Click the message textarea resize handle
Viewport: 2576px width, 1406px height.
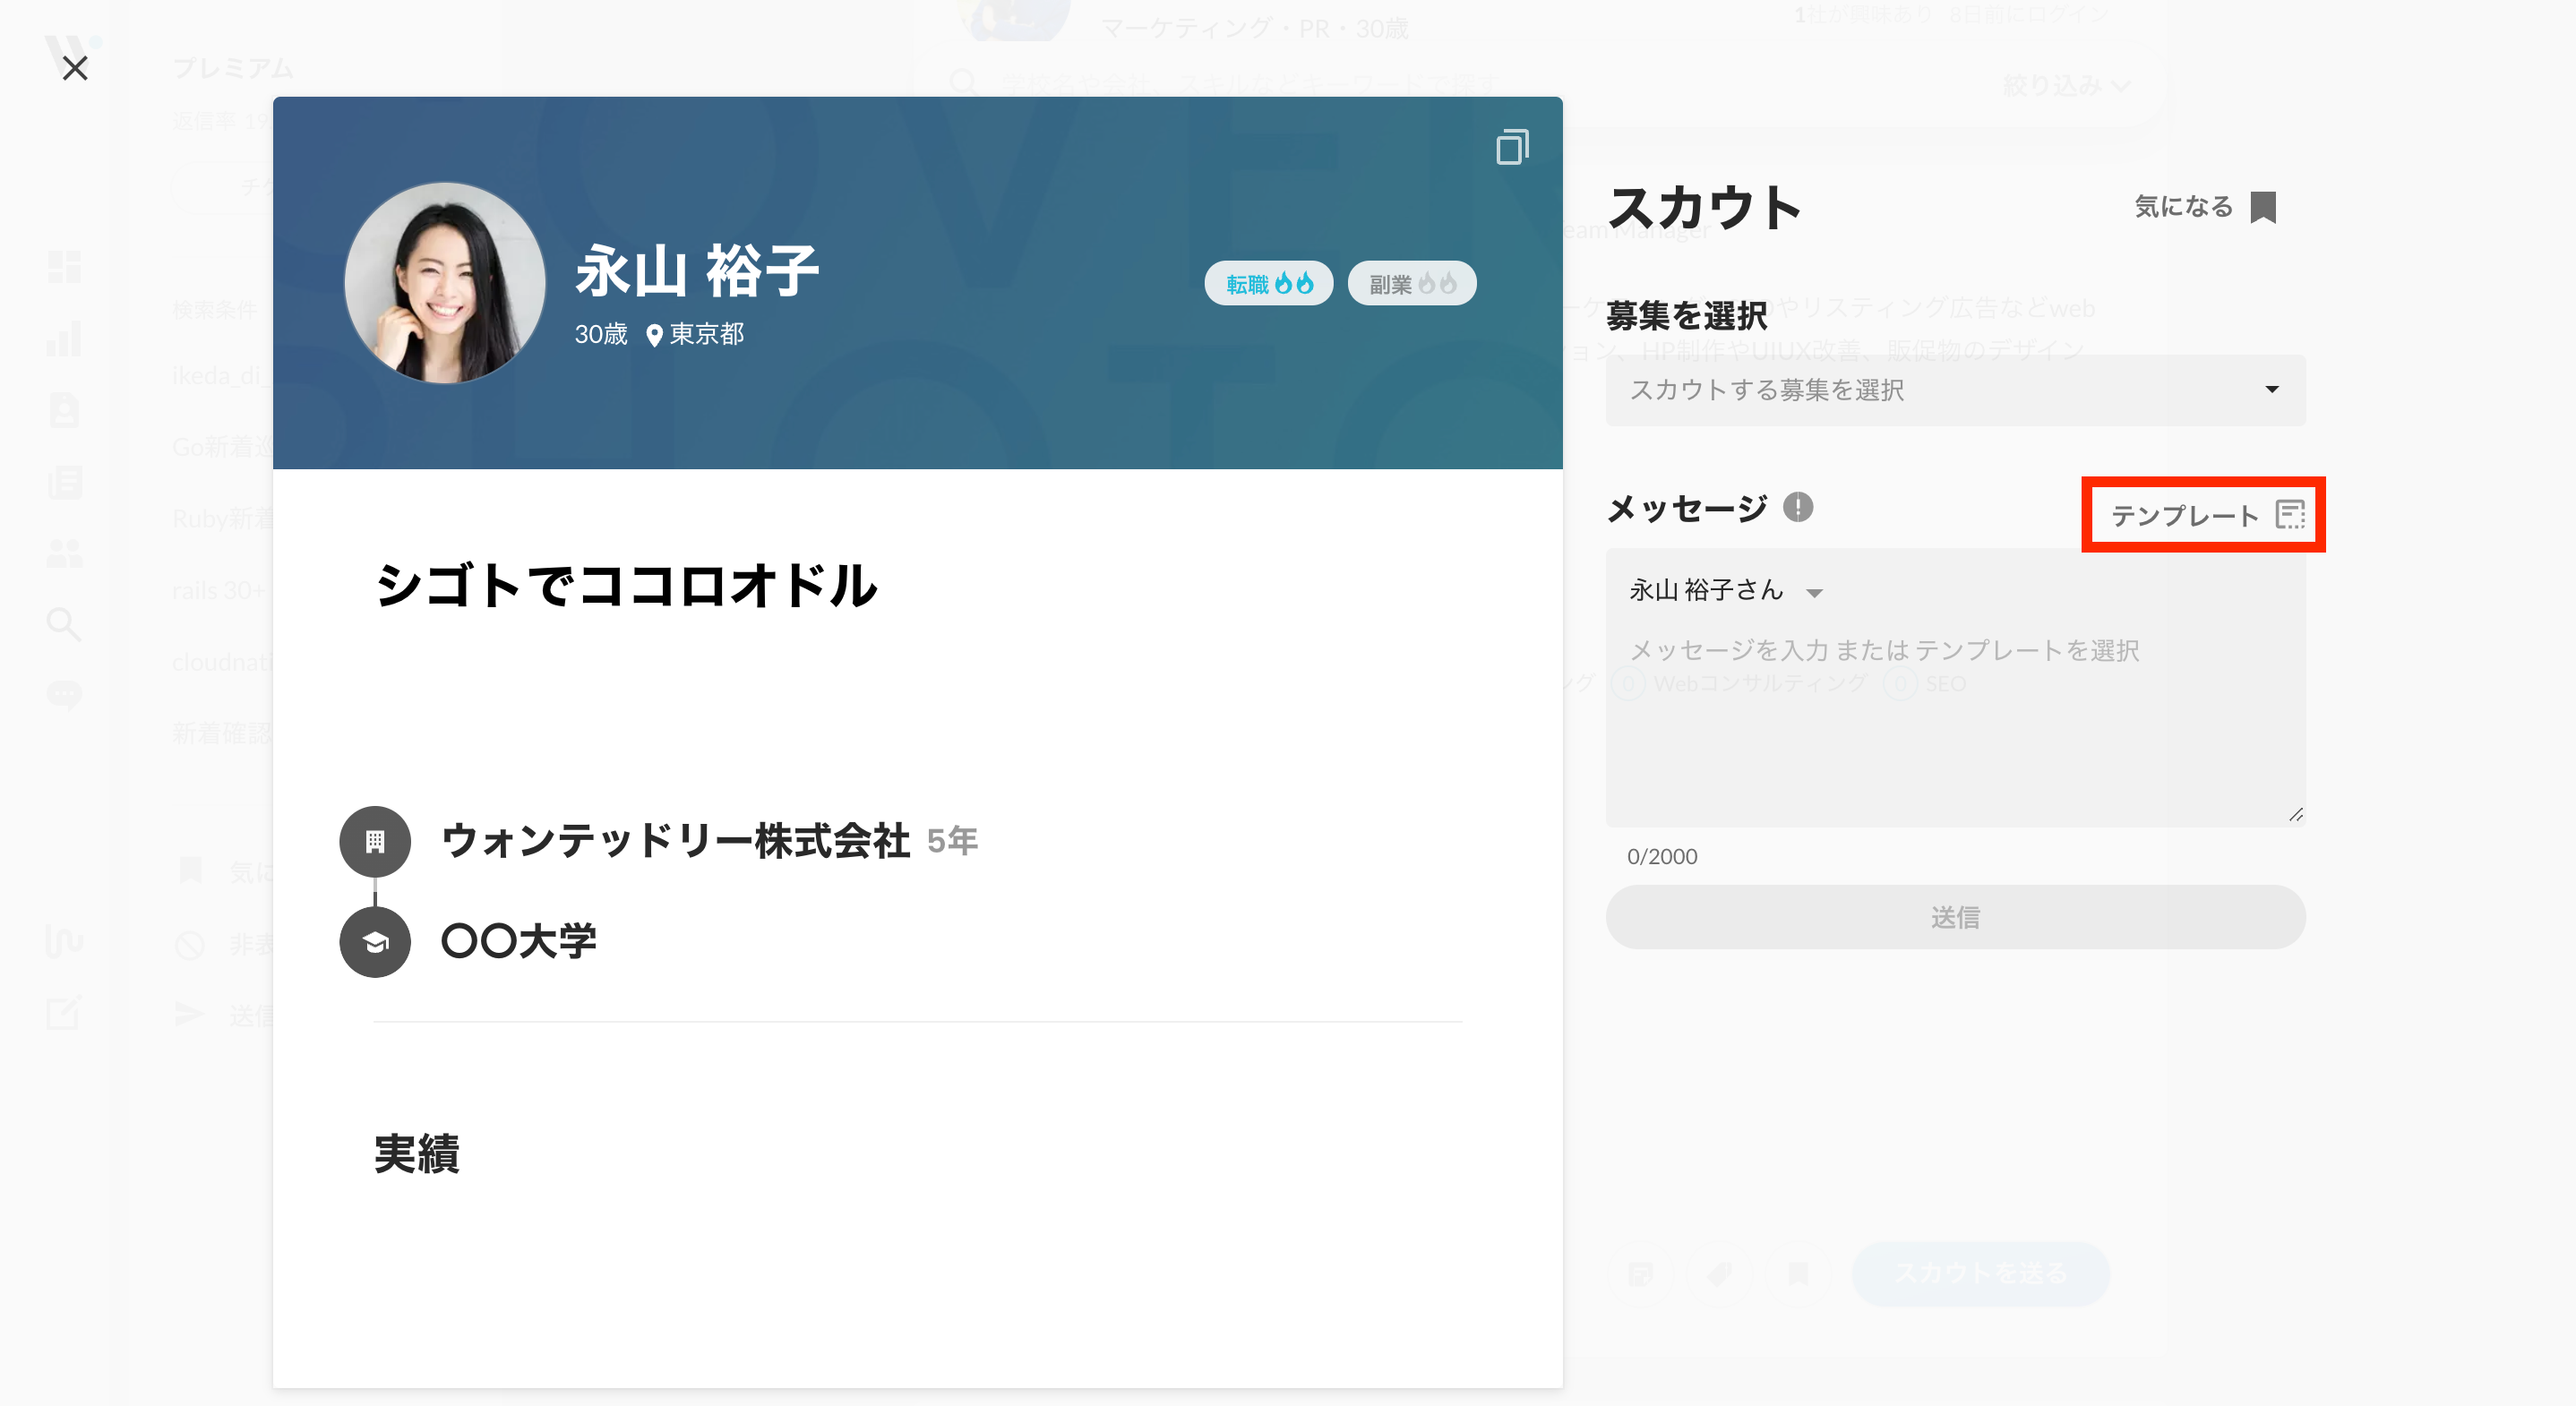pyautogui.click(x=2296, y=816)
